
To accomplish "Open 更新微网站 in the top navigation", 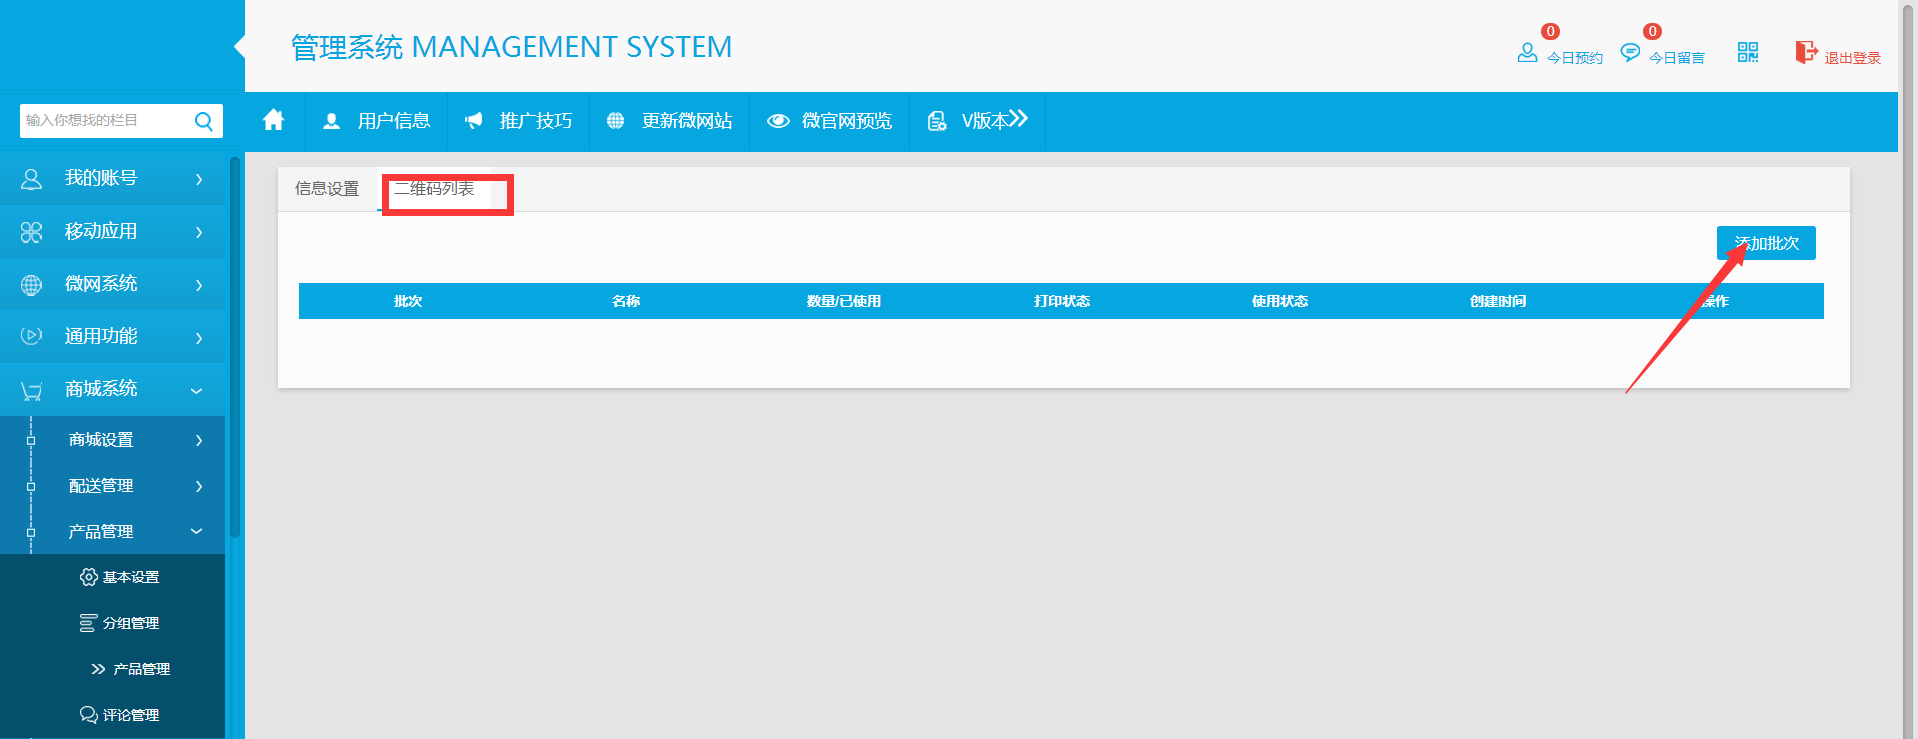I will click(x=687, y=121).
